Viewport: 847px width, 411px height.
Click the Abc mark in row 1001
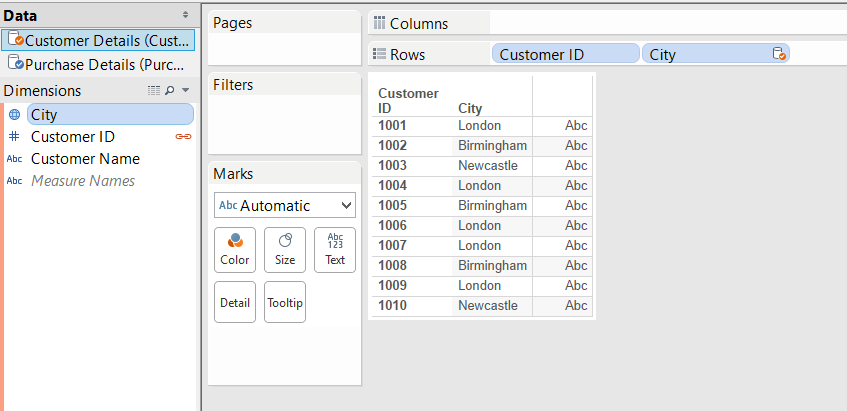pos(576,126)
